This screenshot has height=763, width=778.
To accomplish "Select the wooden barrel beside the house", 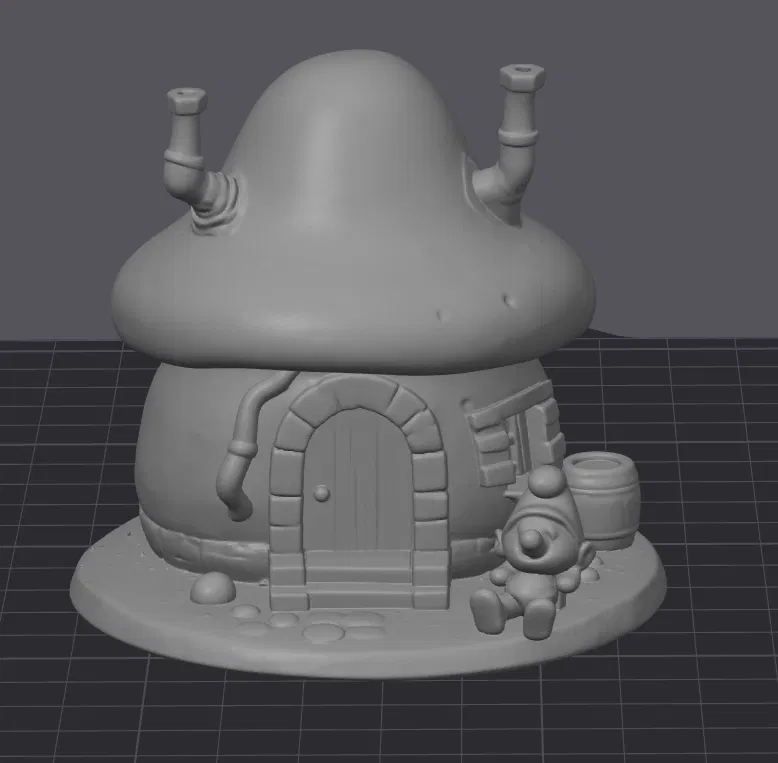I will 602,501.
